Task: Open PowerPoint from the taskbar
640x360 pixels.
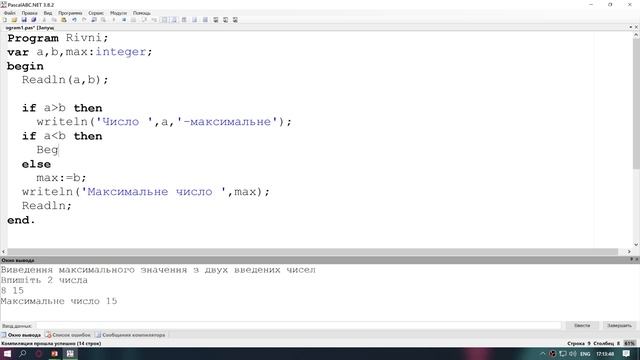Action: (x=54, y=353)
